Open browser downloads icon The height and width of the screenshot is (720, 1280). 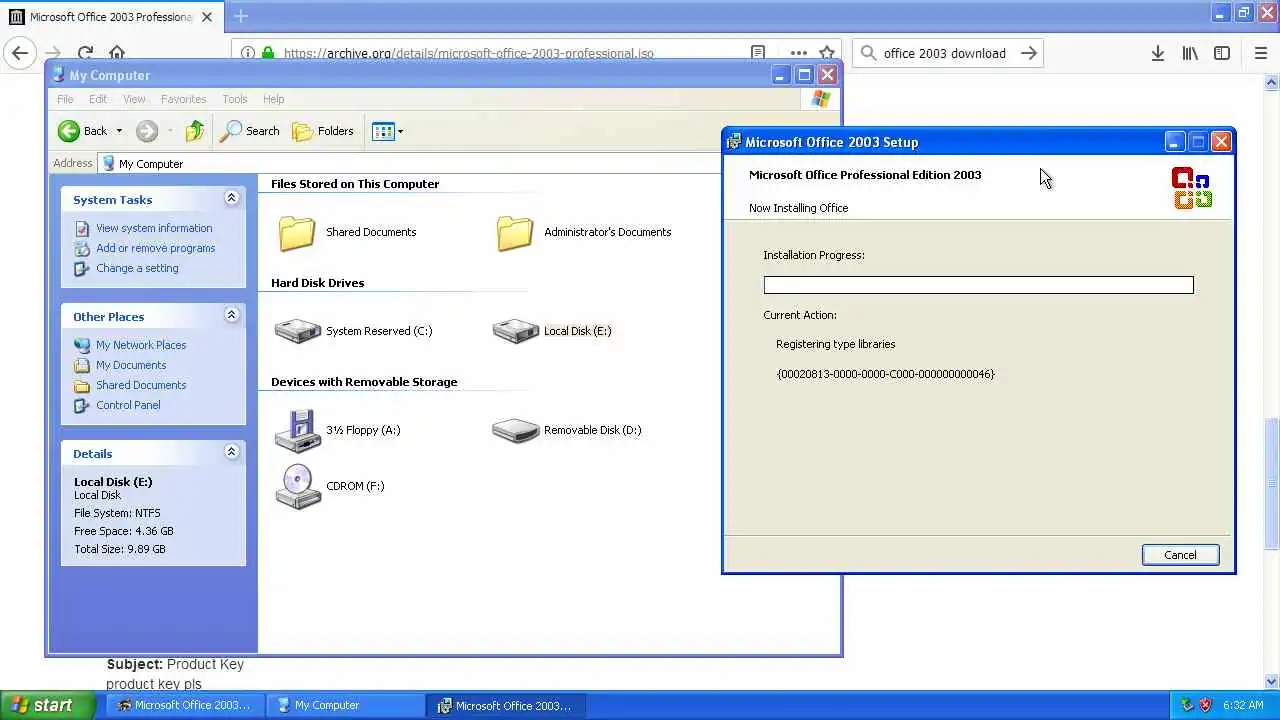coord(1157,53)
